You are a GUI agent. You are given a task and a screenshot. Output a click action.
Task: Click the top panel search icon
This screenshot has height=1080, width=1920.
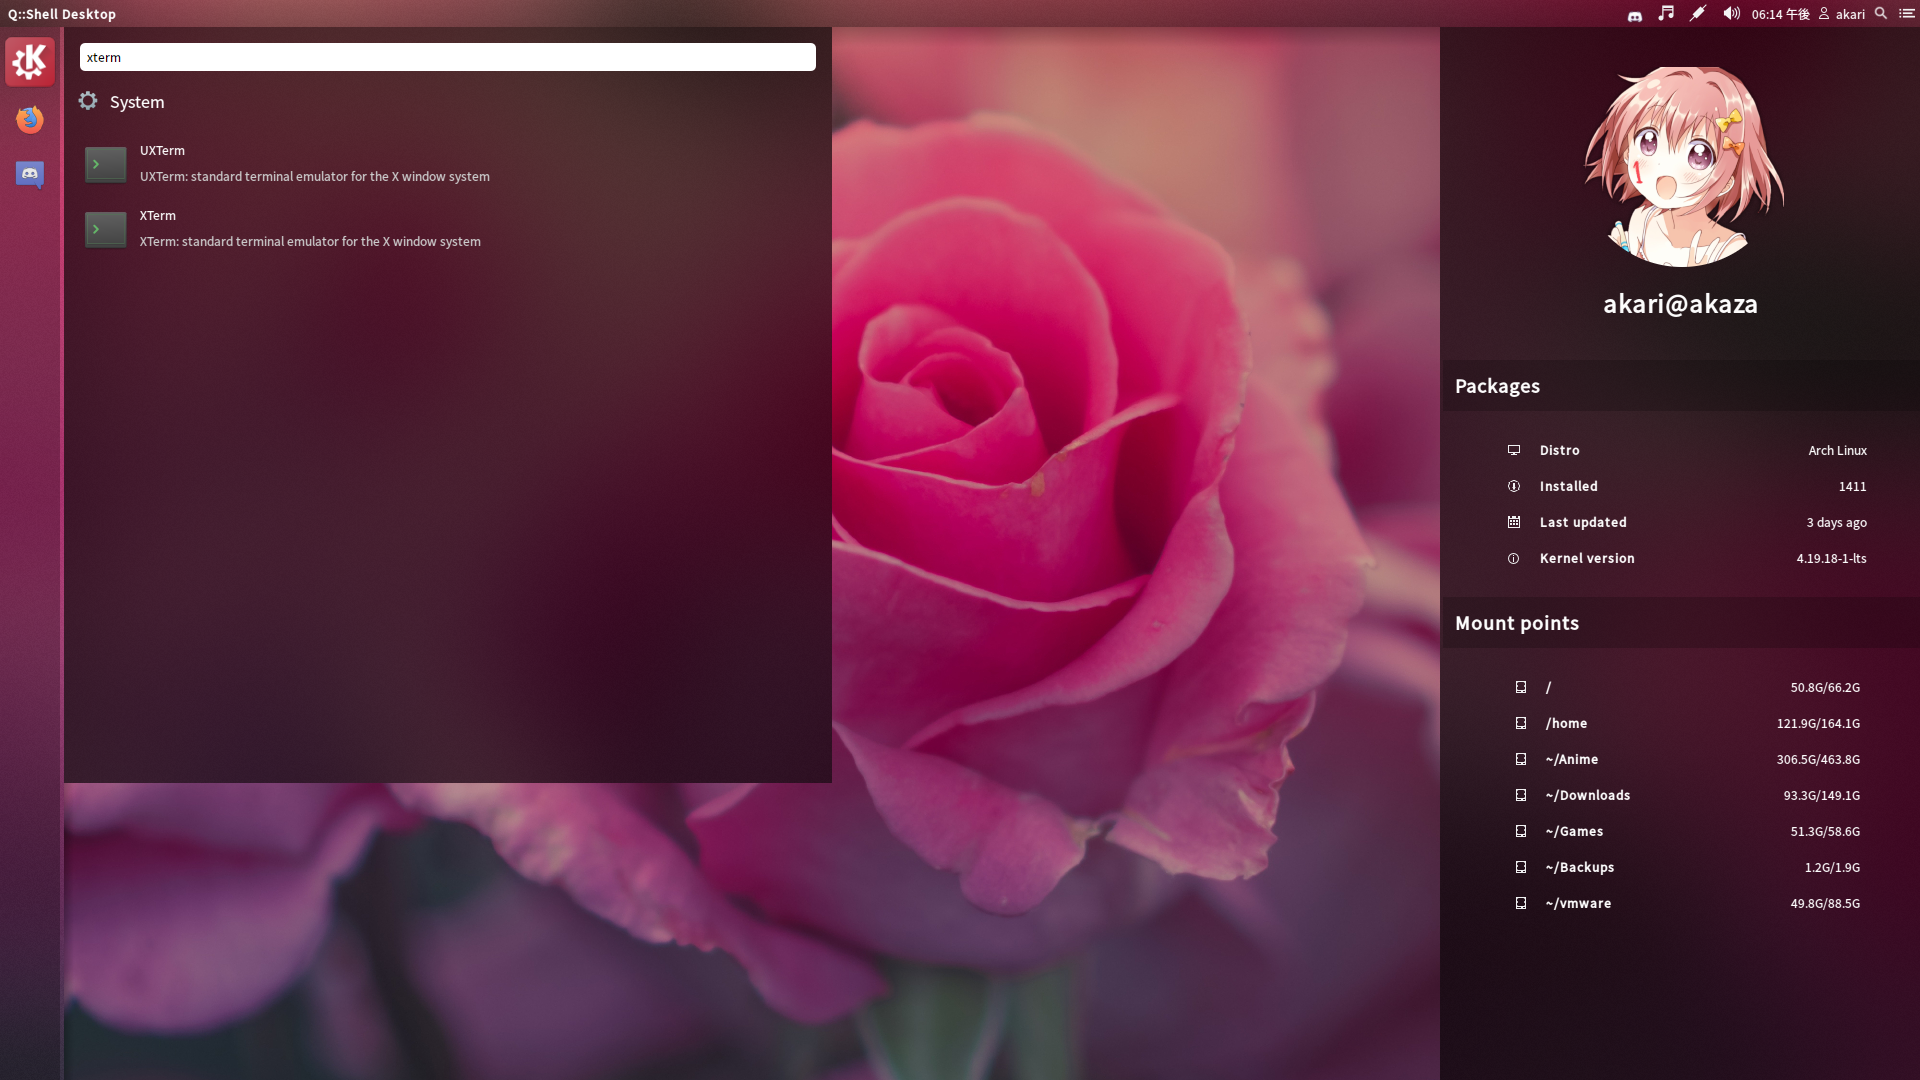point(1881,14)
